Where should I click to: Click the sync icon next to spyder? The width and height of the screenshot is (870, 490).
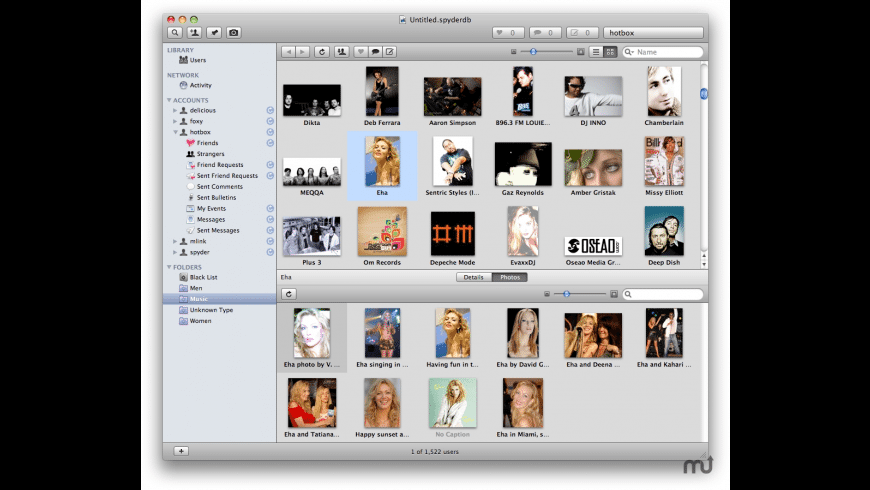click(x=270, y=252)
